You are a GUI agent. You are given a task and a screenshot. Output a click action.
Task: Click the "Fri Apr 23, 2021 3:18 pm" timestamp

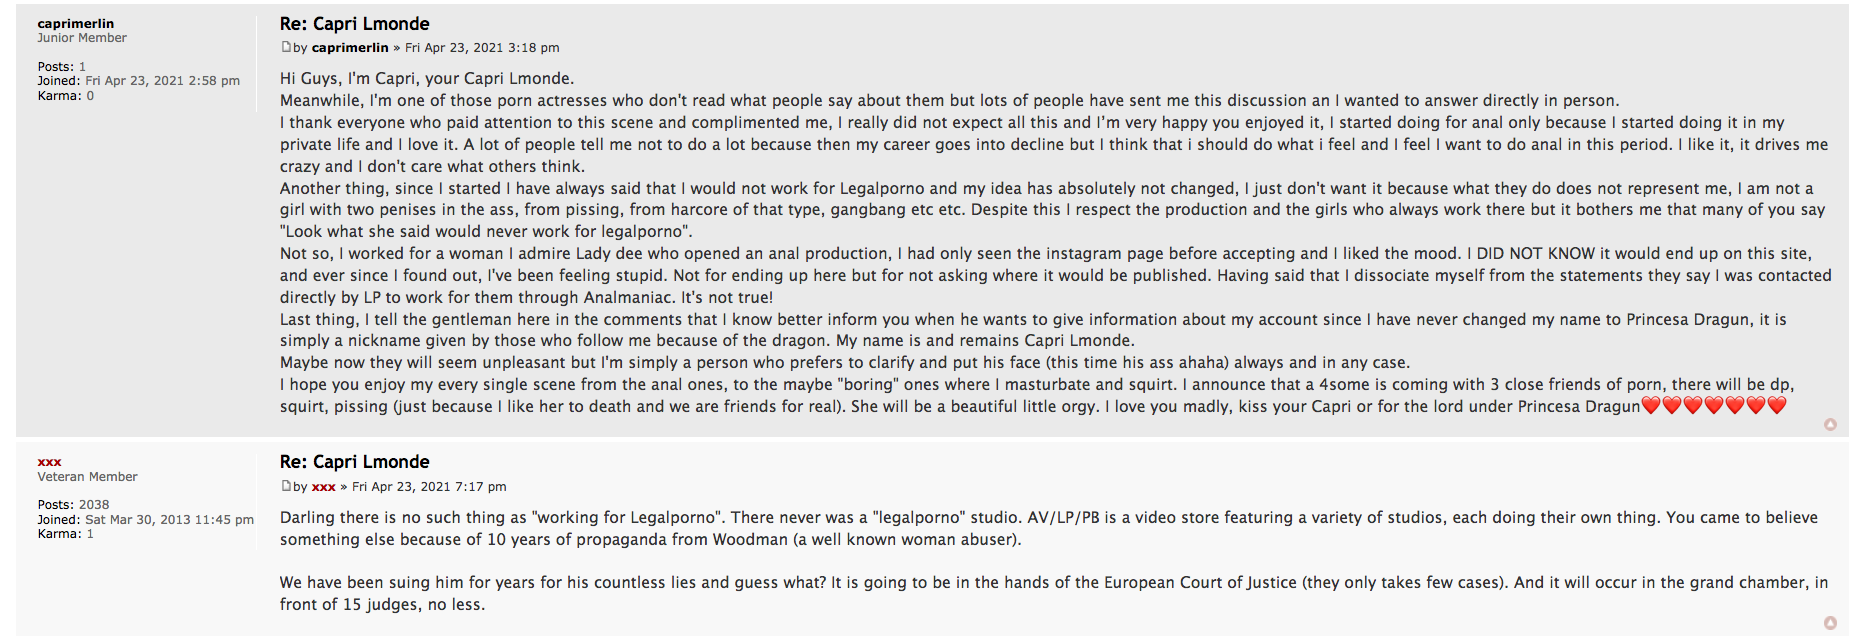482,48
